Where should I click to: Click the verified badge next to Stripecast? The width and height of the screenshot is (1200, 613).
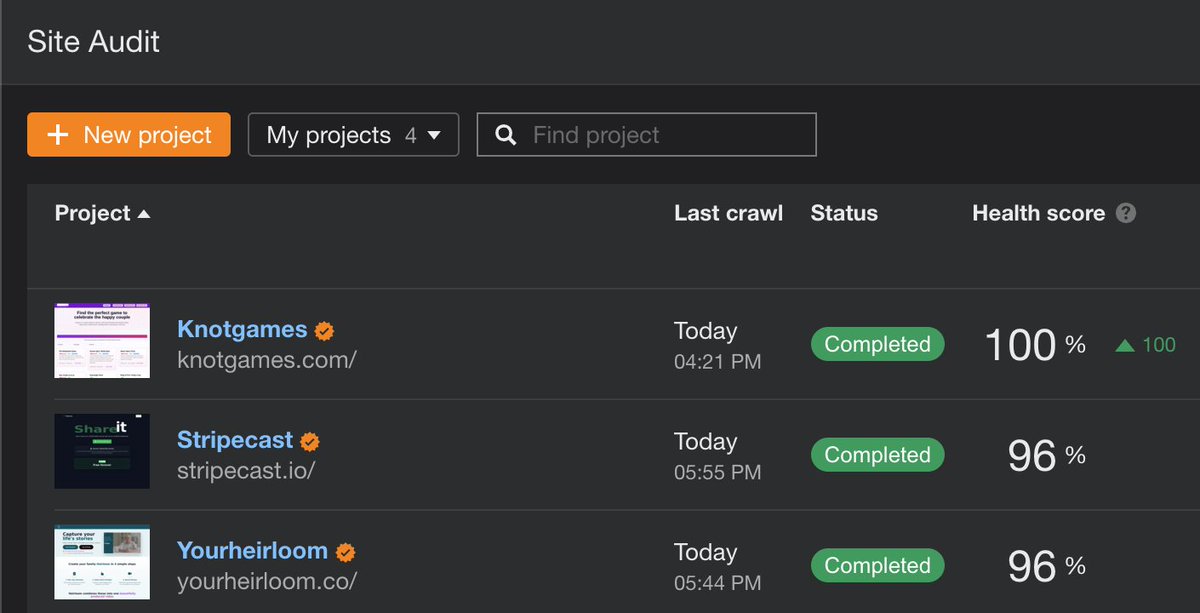click(310, 441)
